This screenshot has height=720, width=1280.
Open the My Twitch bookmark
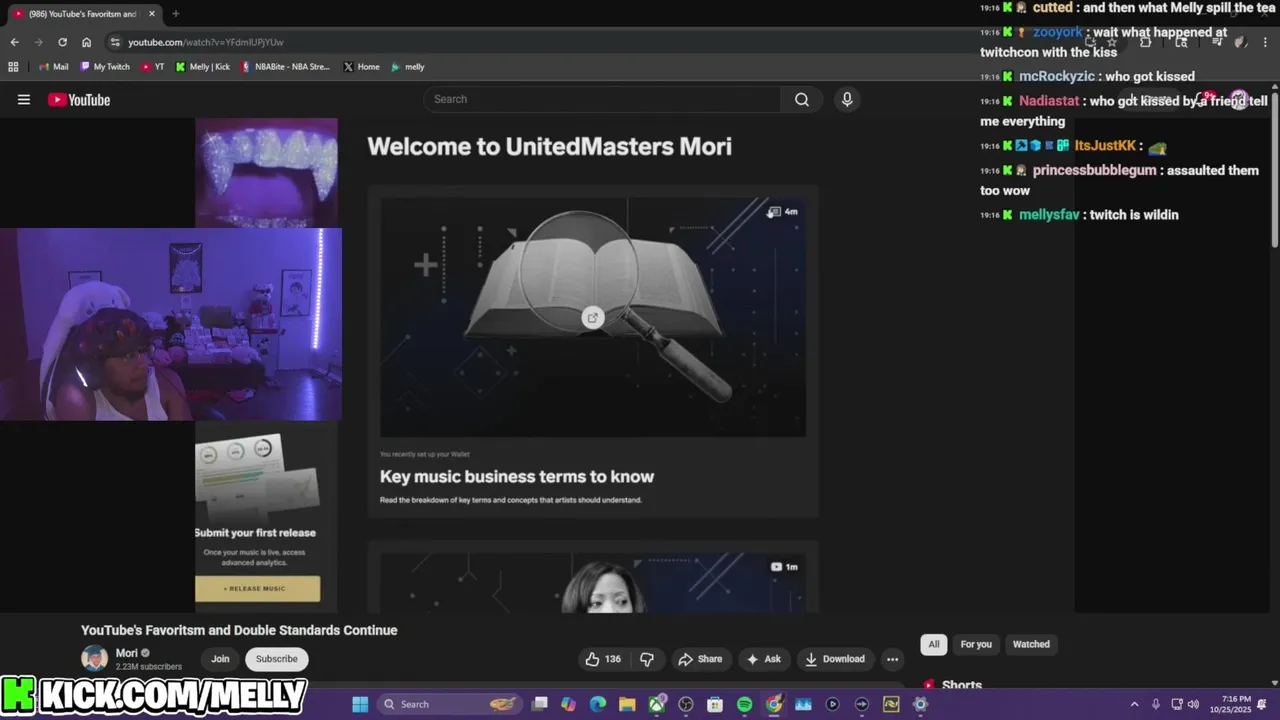(103, 67)
